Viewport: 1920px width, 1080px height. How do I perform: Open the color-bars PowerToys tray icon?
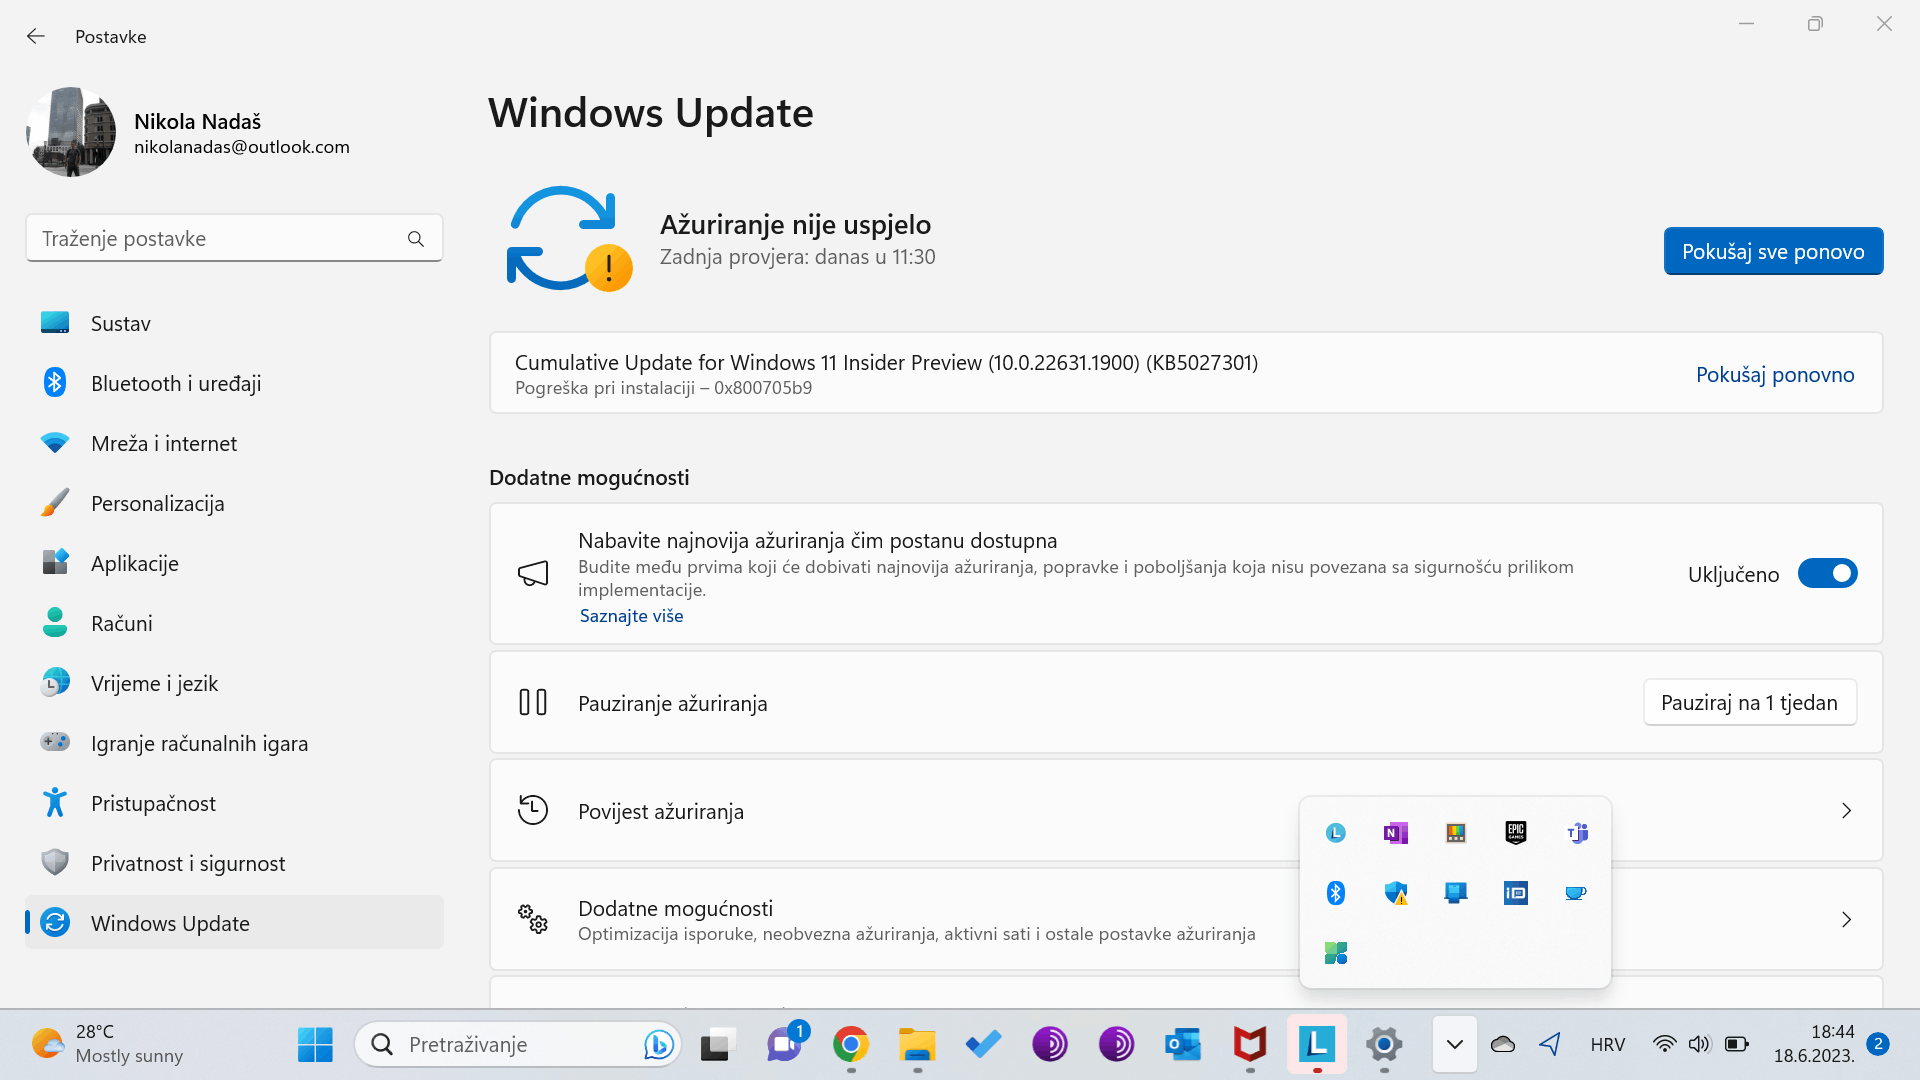pyautogui.click(x=1456, y=833)
